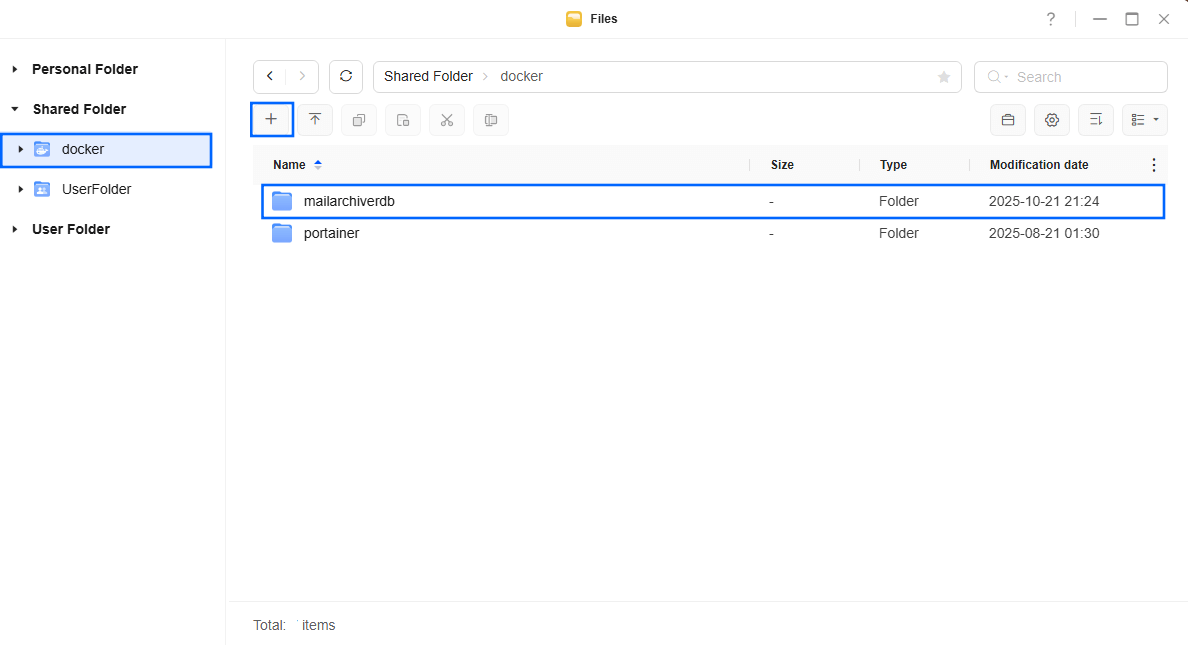Image resolution: width=1188 pixels, height=645 pixels.
Task: Click the plus create new button
Action: pyautogui.click(x=271, y=120)
